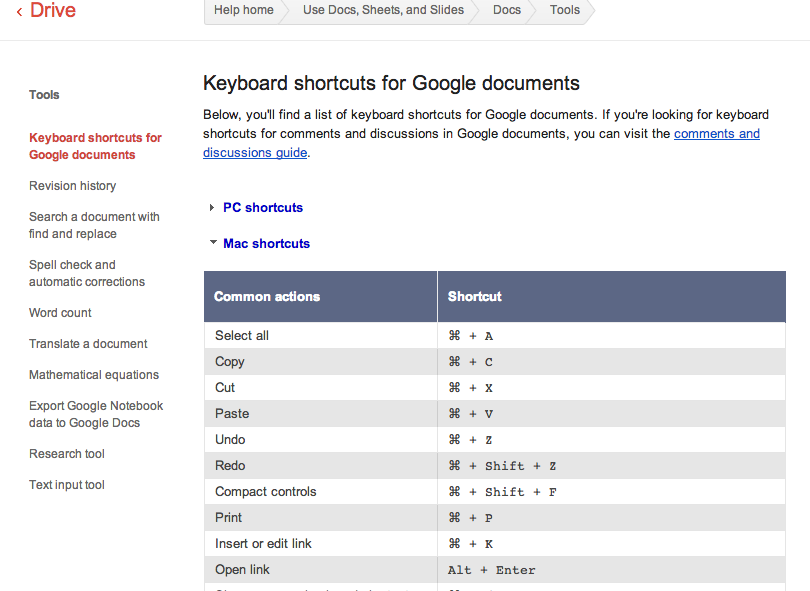
Task: Open the Text input tool sidebar link
Action: click(67, 485)
